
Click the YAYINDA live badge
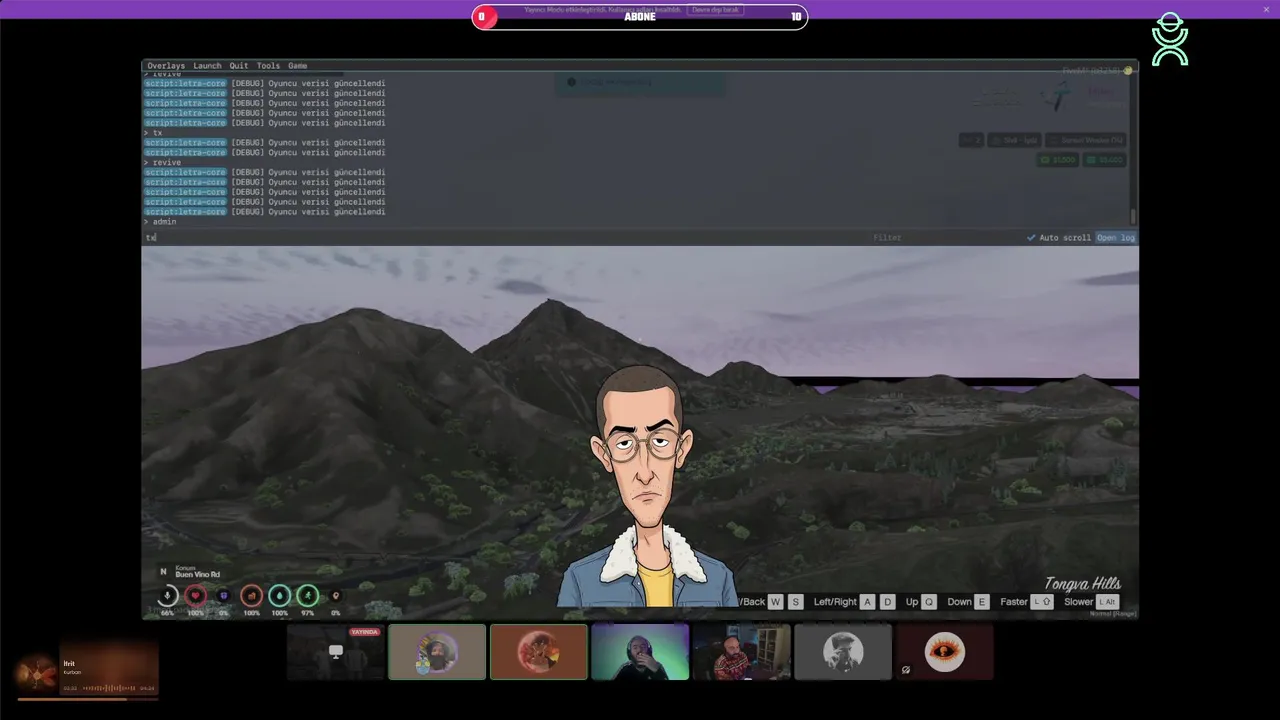364,632
